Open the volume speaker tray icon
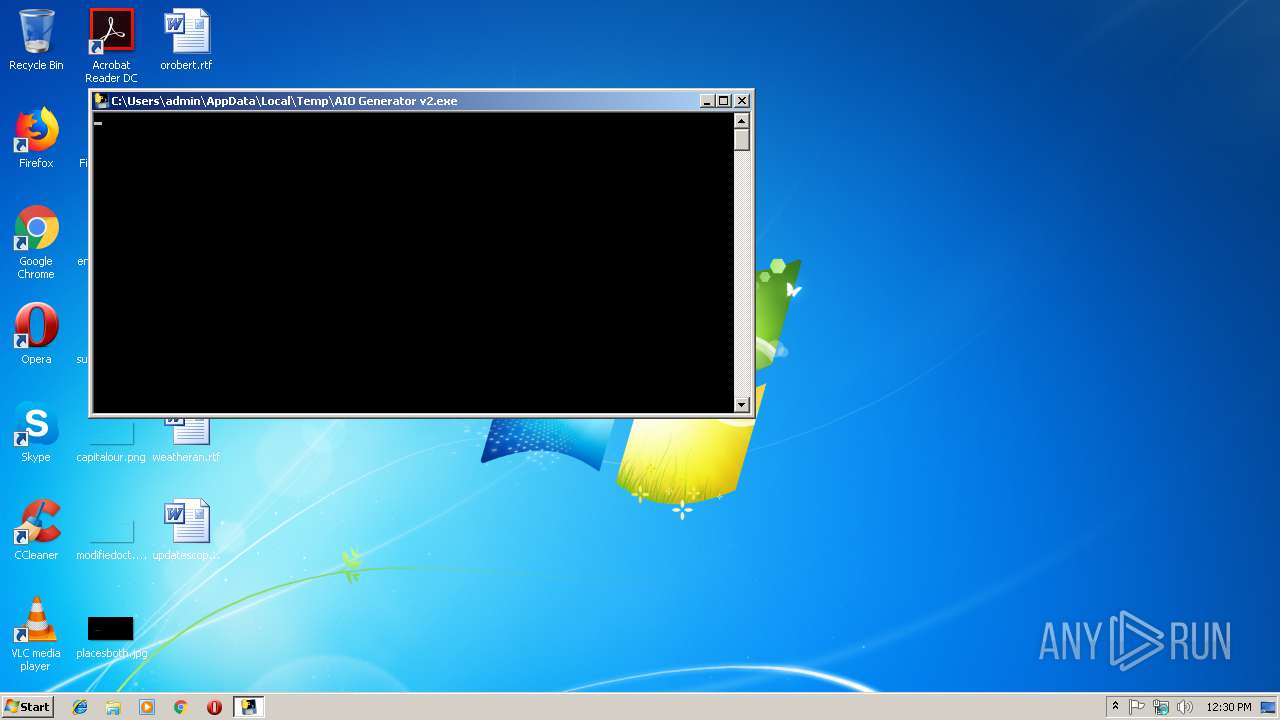Screen dimensions: 1280x720 coord(1185,707)
